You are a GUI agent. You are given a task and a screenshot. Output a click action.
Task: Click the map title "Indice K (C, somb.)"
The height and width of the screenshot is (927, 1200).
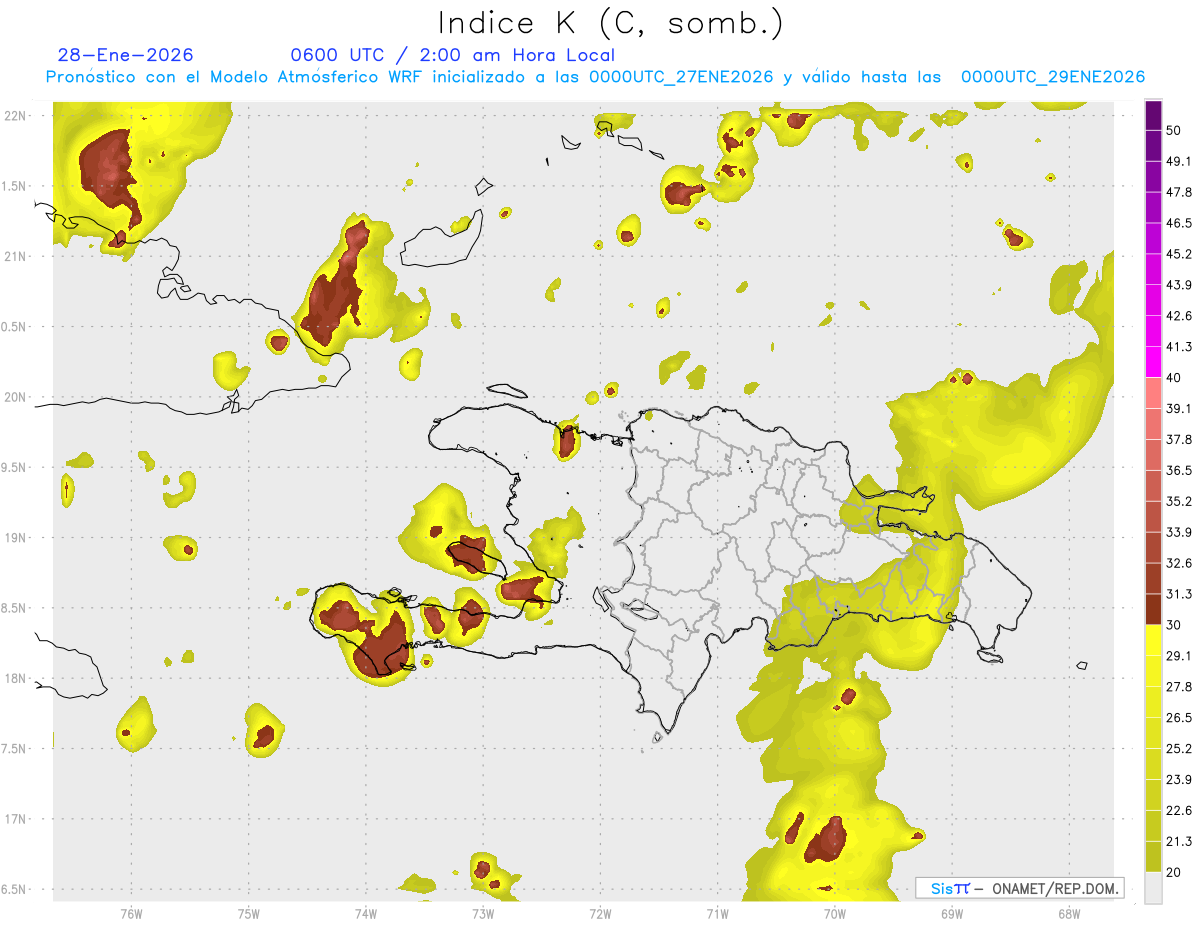point(611,23)
